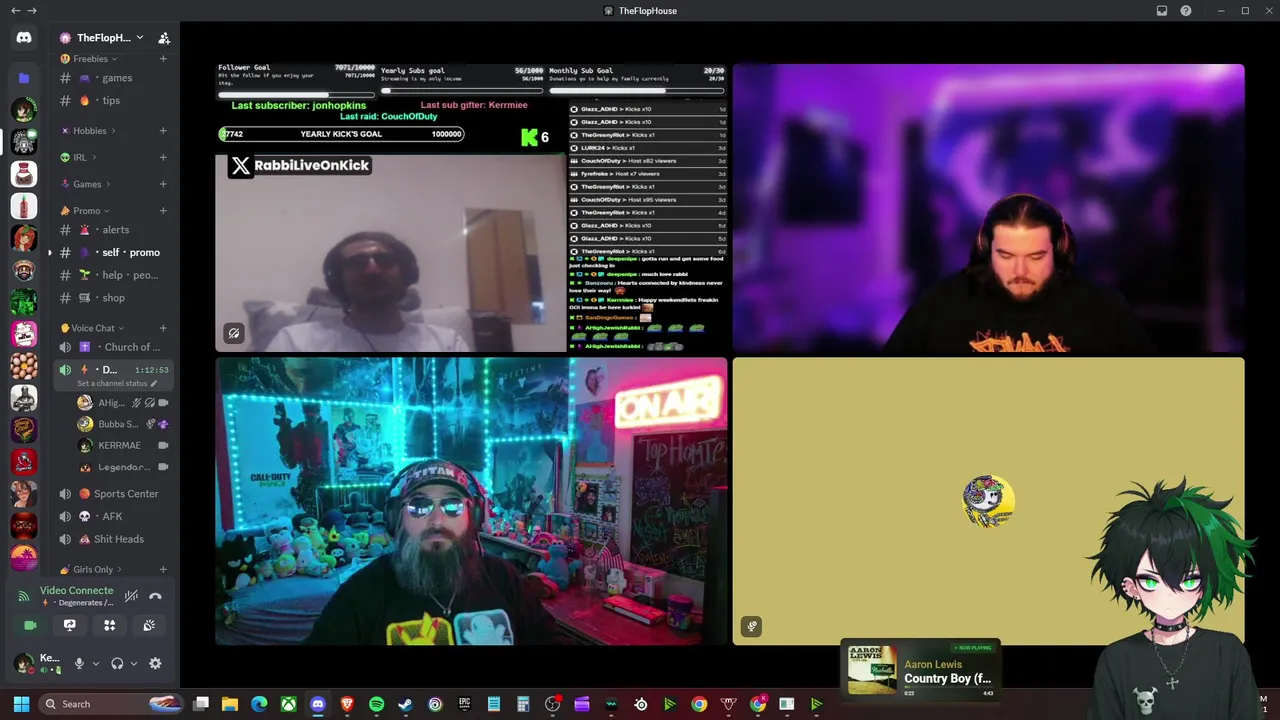Collapse the Freebies category
1280x720 pixels.
(89, 59)
